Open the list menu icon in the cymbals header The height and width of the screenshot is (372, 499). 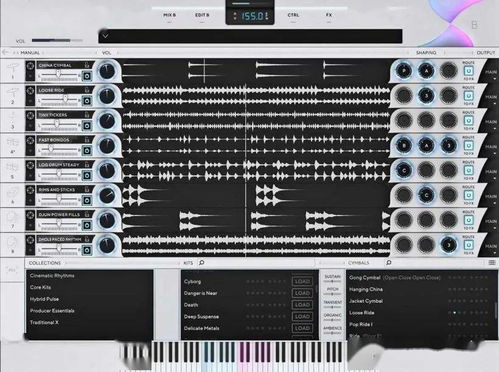[x=492, y=263]
